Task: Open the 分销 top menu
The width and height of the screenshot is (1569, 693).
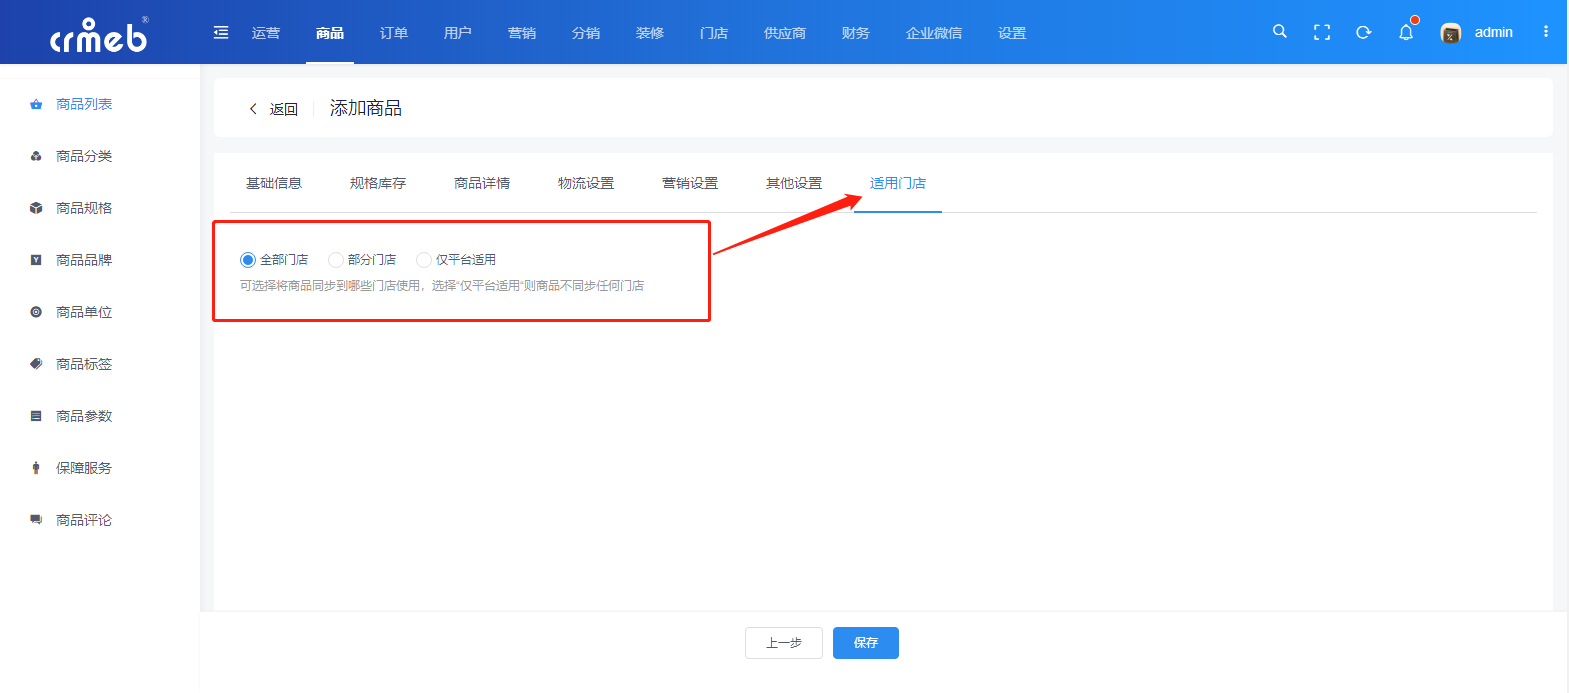Action: (x=586, y=33)
